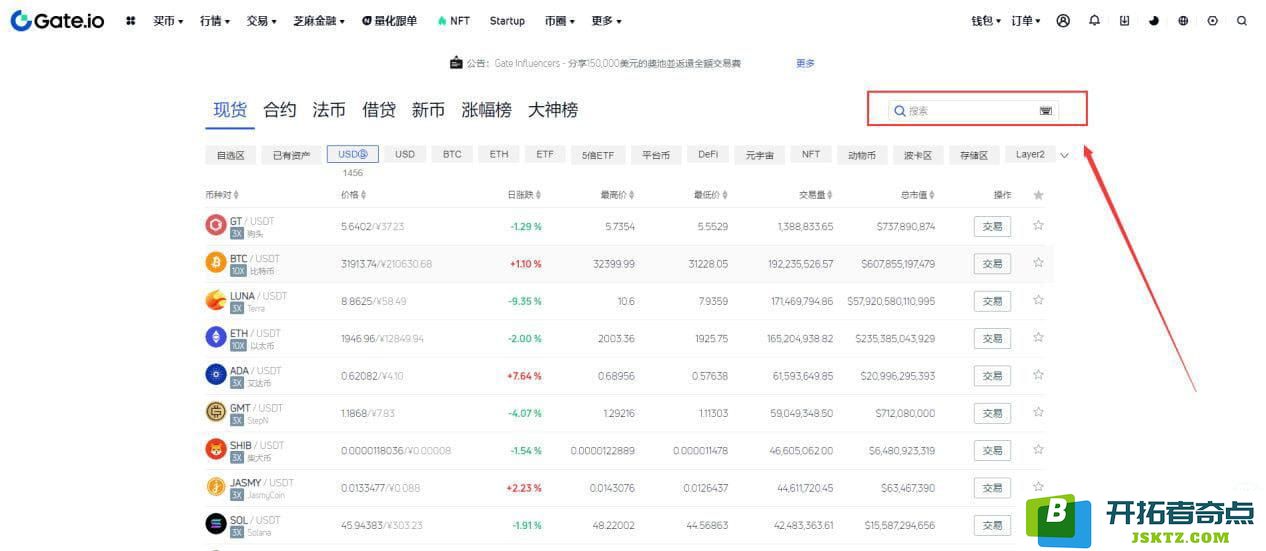Favorite the SHIB/USDT pair with its star
Screen dimensions: 1266x551
click(x=1038, y=449)
